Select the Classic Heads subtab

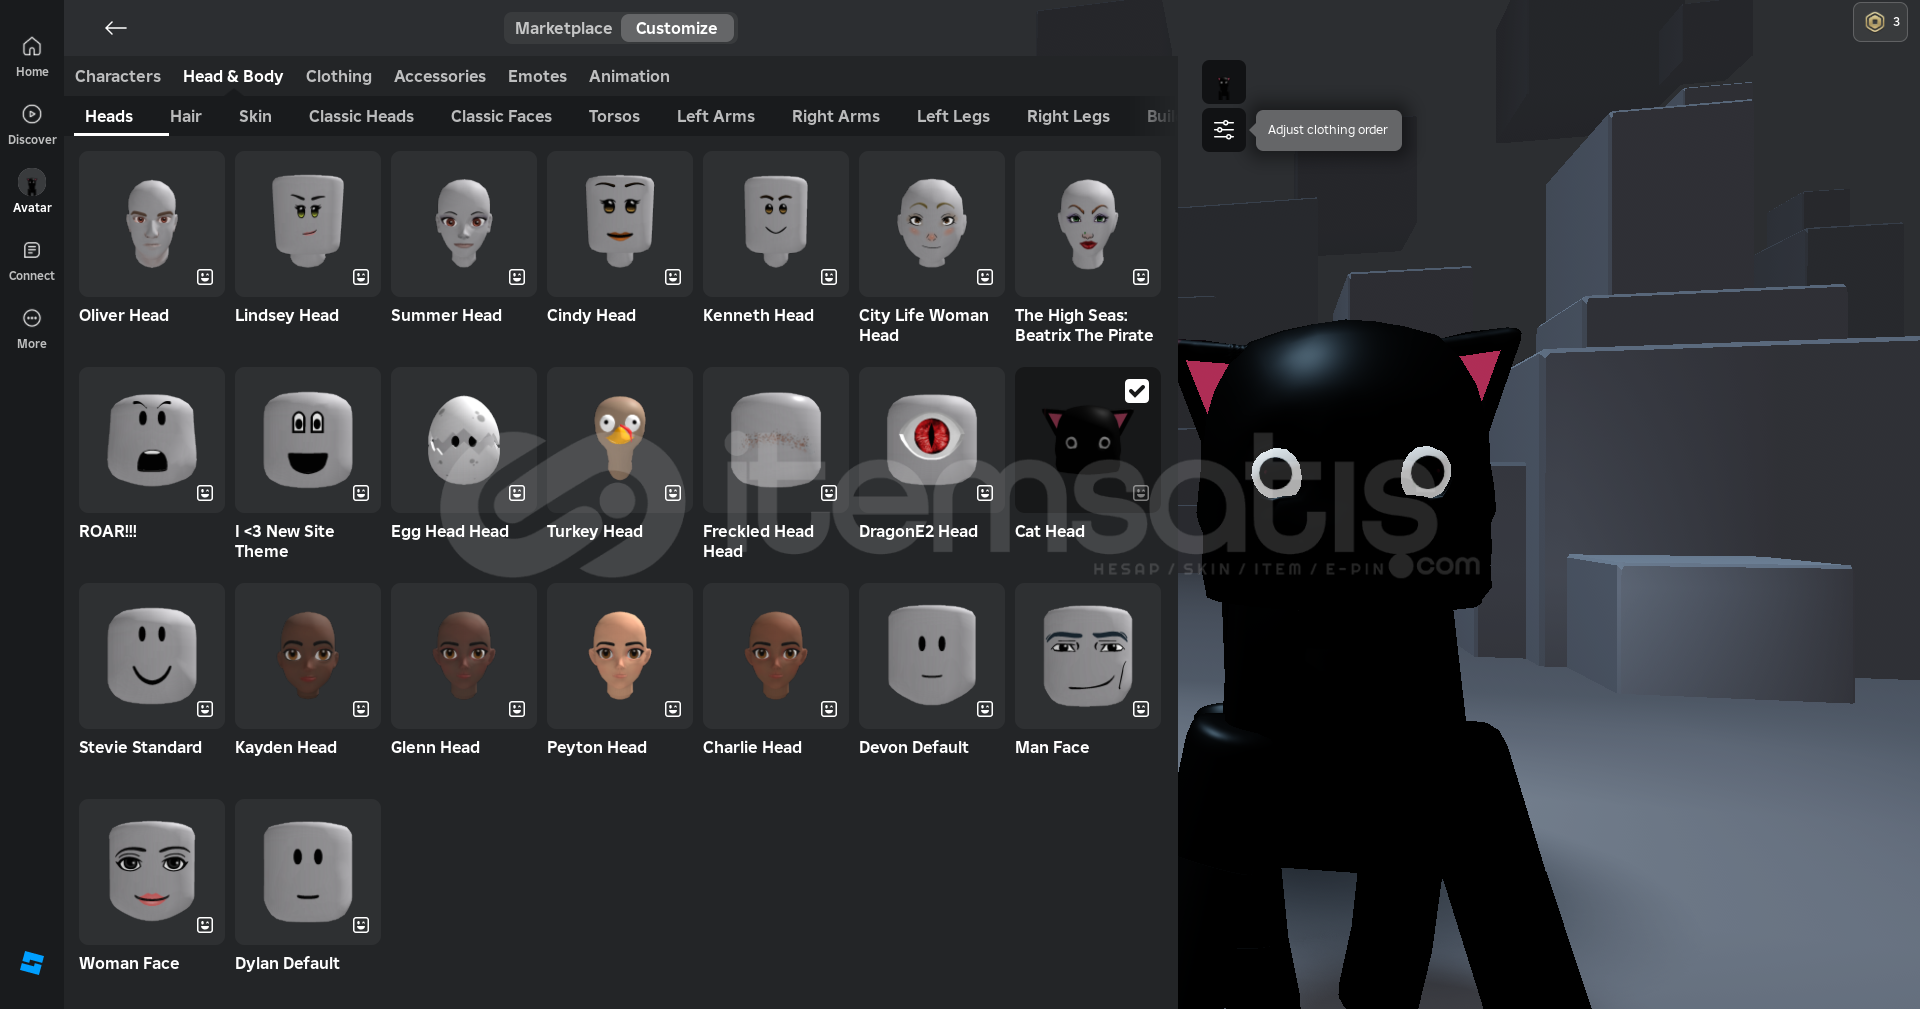(x=361, y=116)
